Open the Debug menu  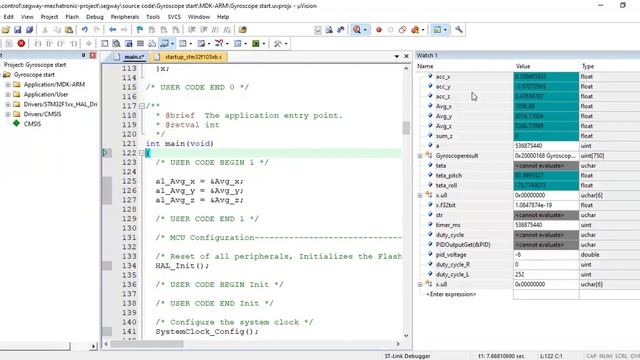click(x=95, y=17)
